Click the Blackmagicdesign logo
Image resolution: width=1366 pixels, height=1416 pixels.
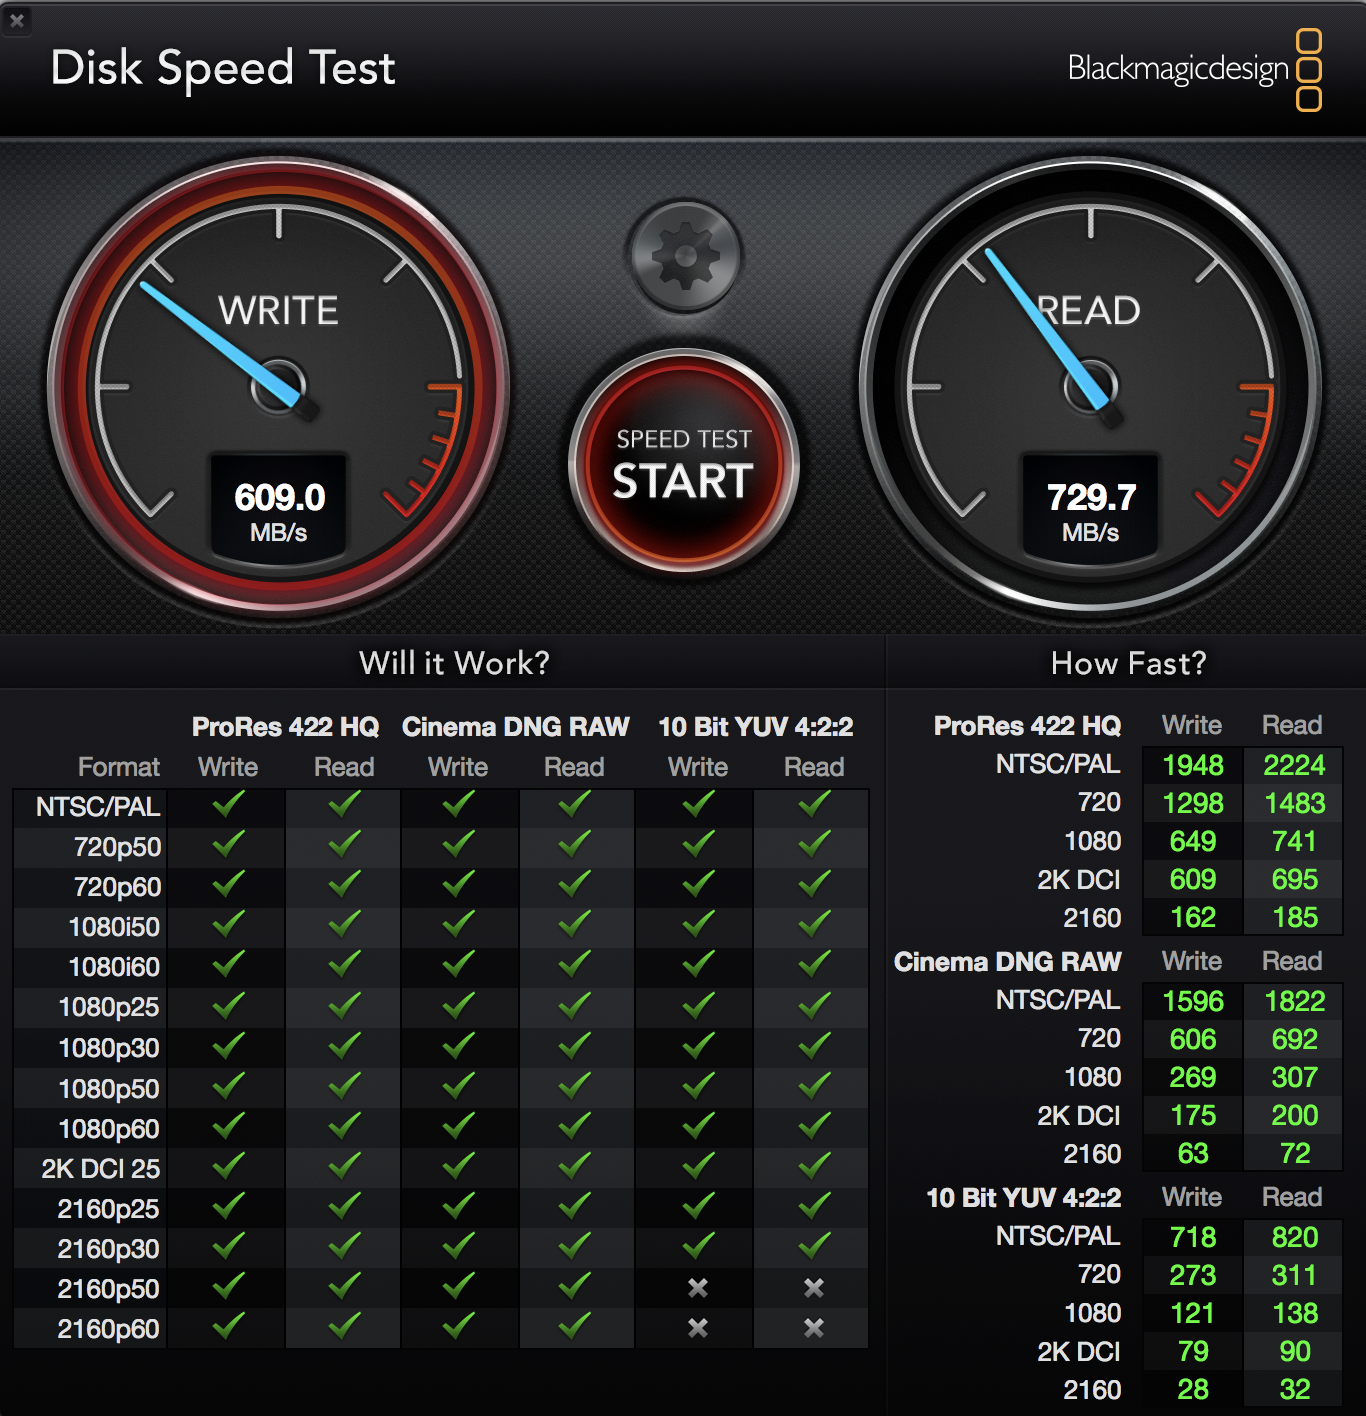1194,69
